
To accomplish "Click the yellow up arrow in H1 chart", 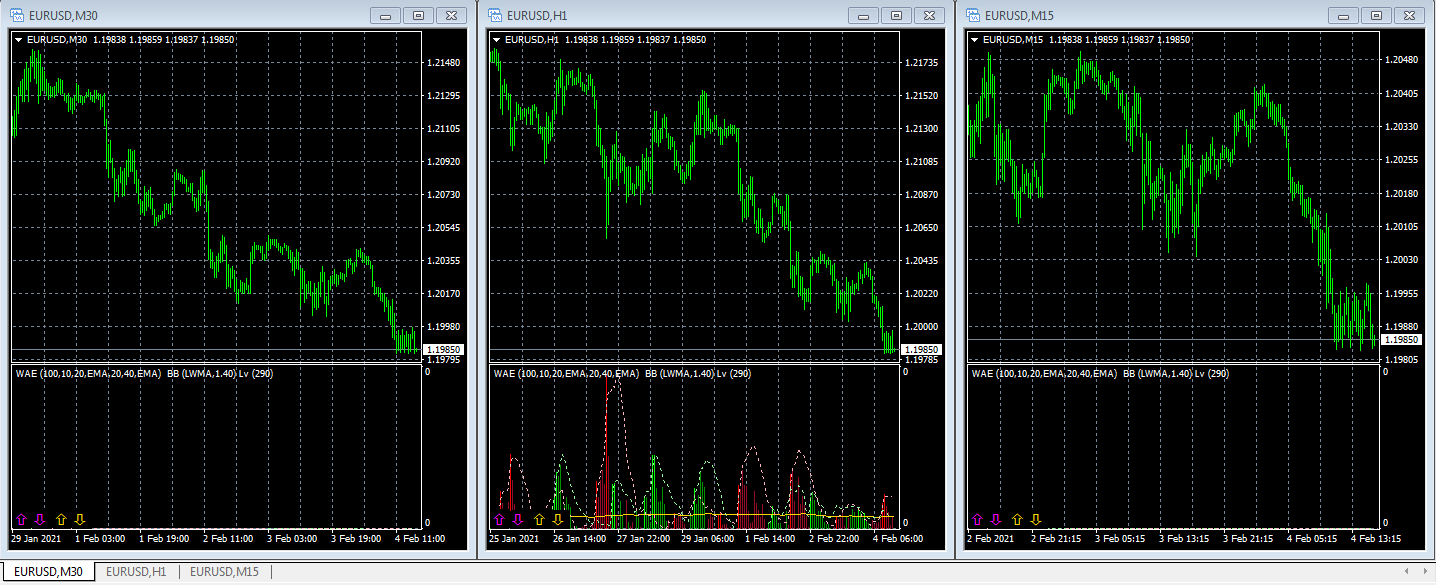I will 539,520.
